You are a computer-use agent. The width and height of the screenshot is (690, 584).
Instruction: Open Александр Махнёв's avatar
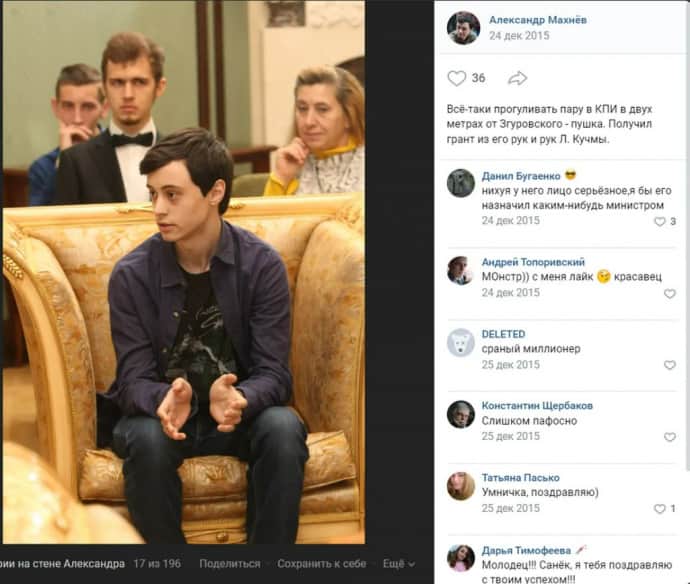(x=463, y=28)
